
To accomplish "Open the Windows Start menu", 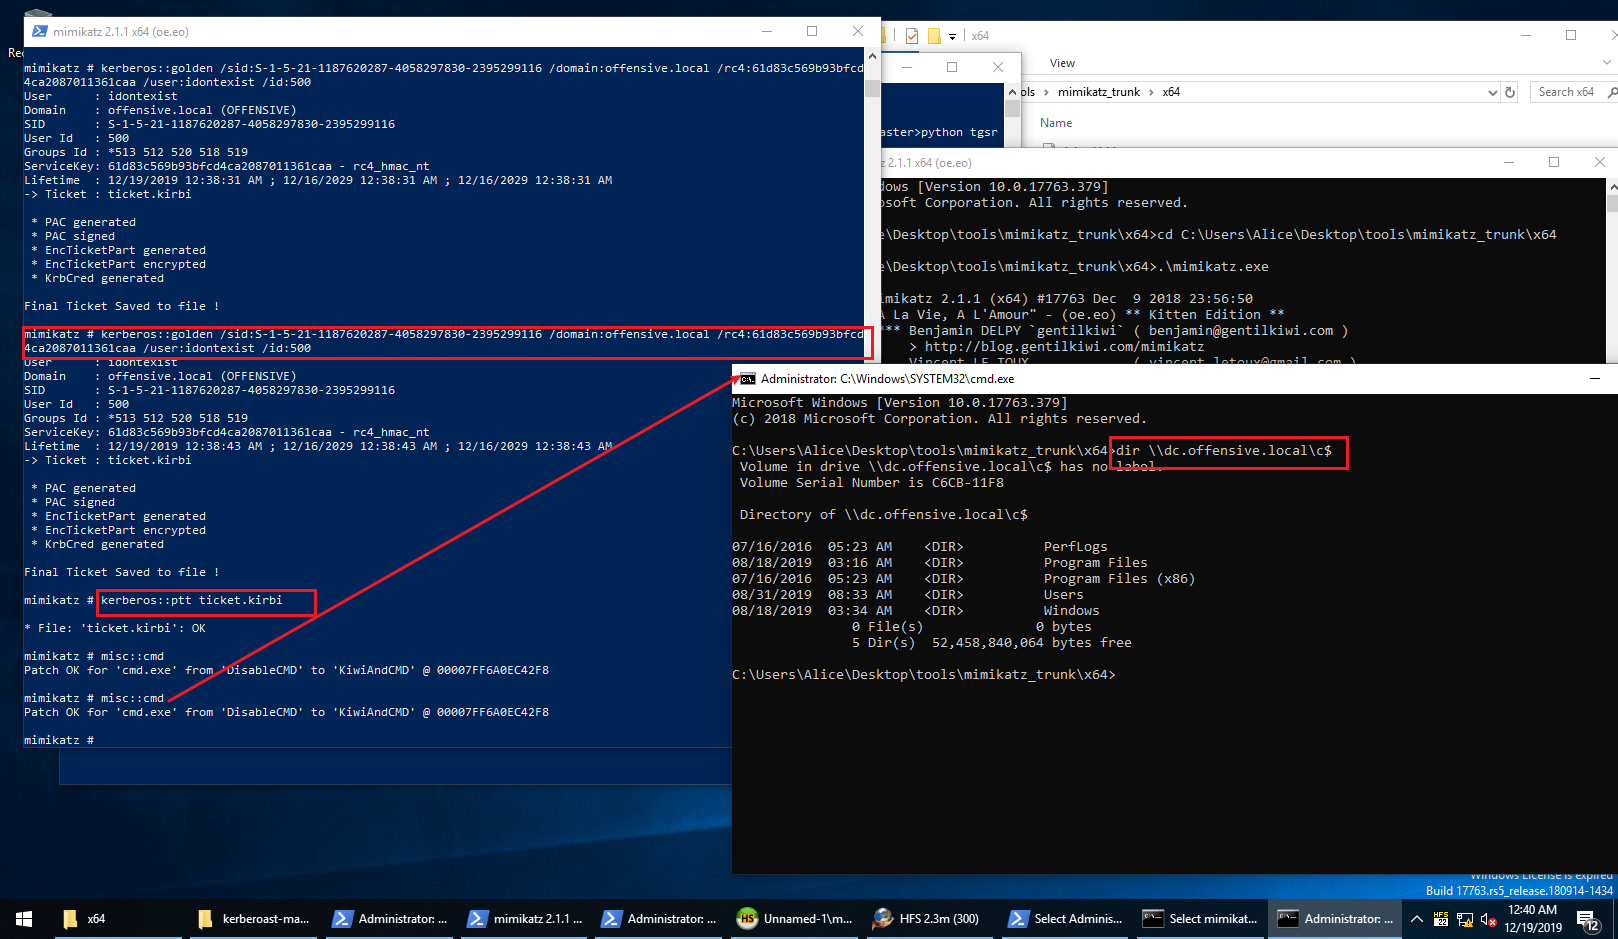I will coord(24,918).
